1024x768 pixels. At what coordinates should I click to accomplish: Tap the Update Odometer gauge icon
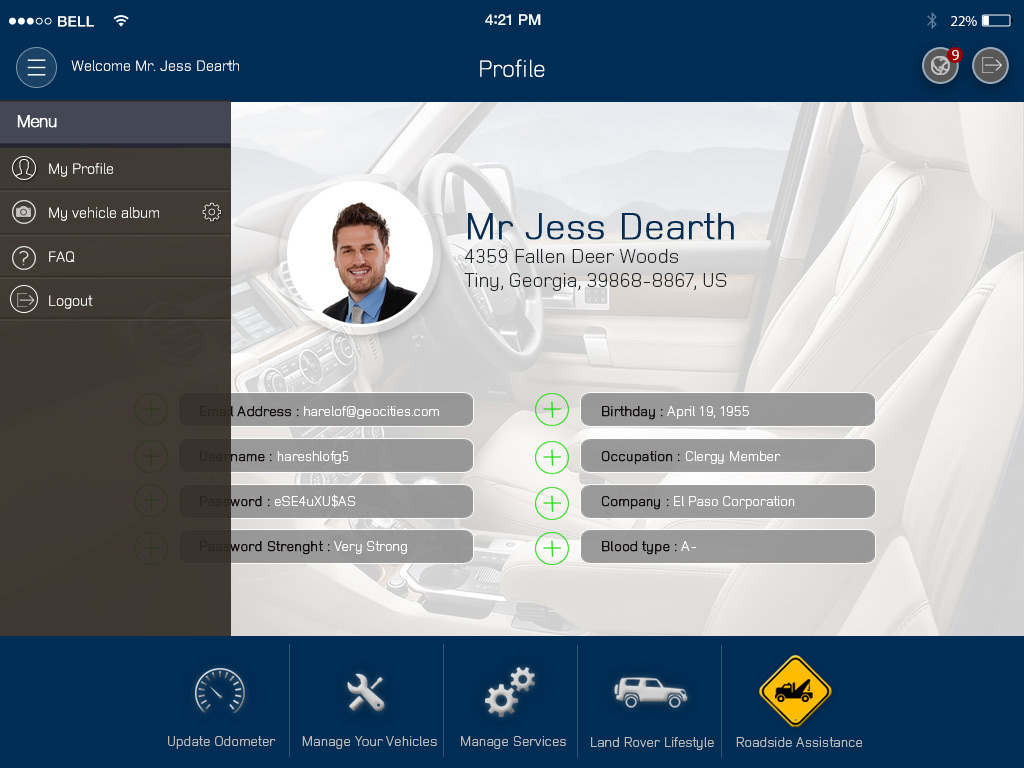pos(220,691)
